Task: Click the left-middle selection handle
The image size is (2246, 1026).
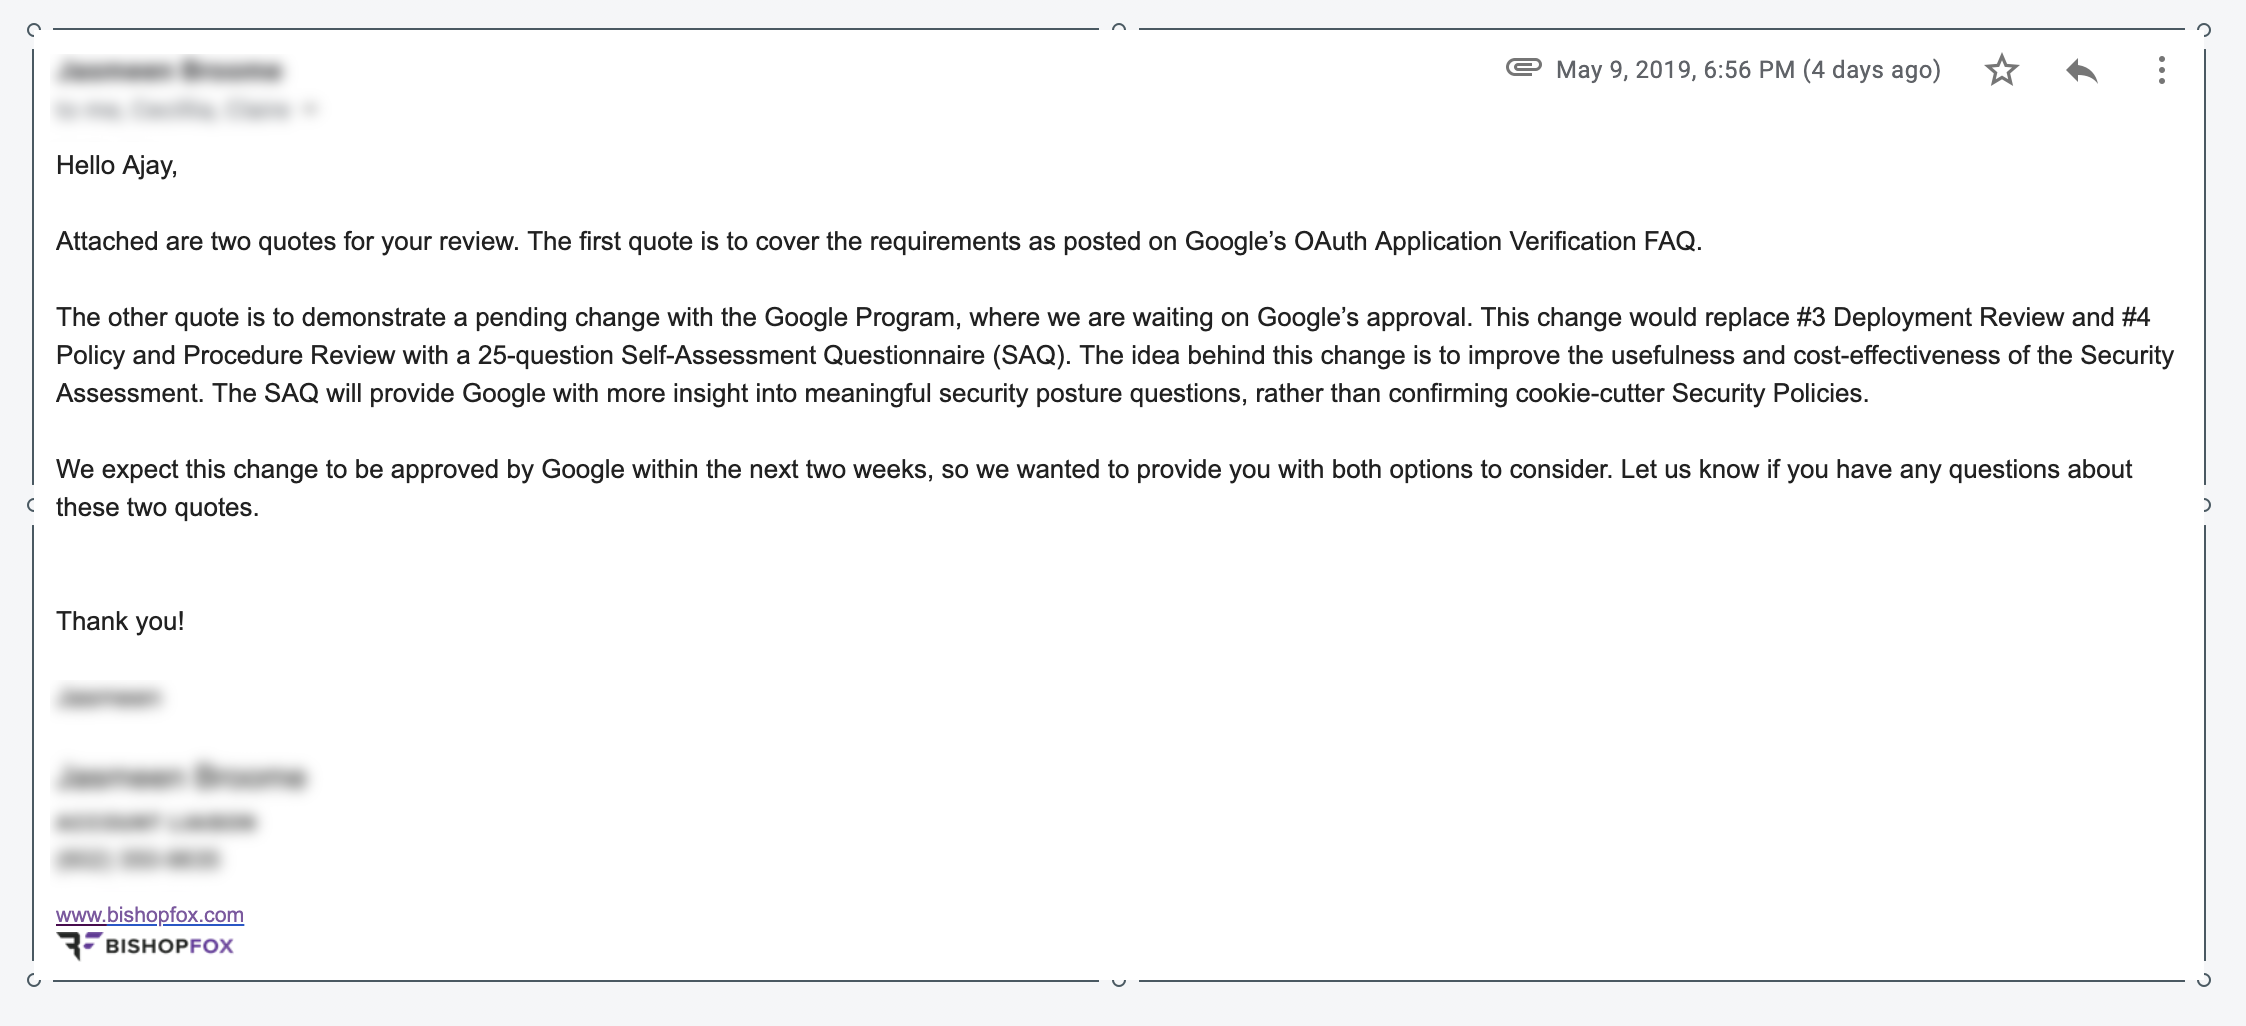Action: click(32, 505)
